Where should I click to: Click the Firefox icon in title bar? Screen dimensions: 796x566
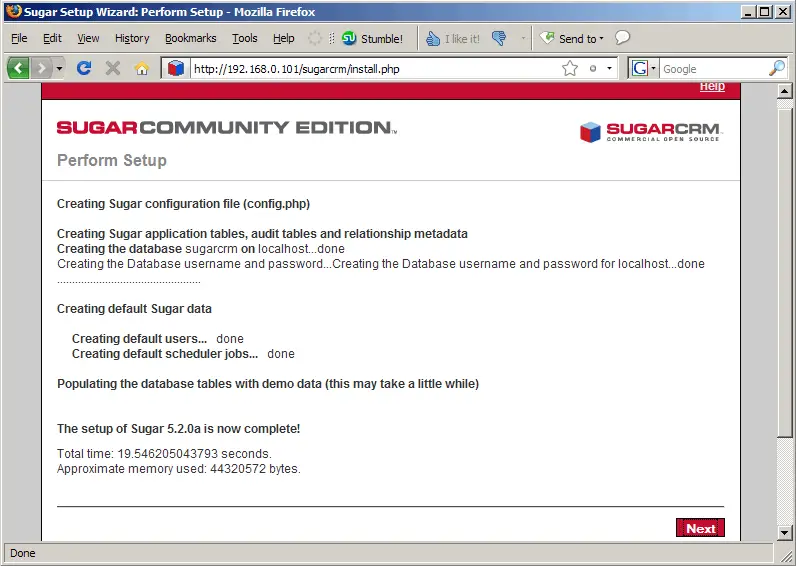click(13, 11)
